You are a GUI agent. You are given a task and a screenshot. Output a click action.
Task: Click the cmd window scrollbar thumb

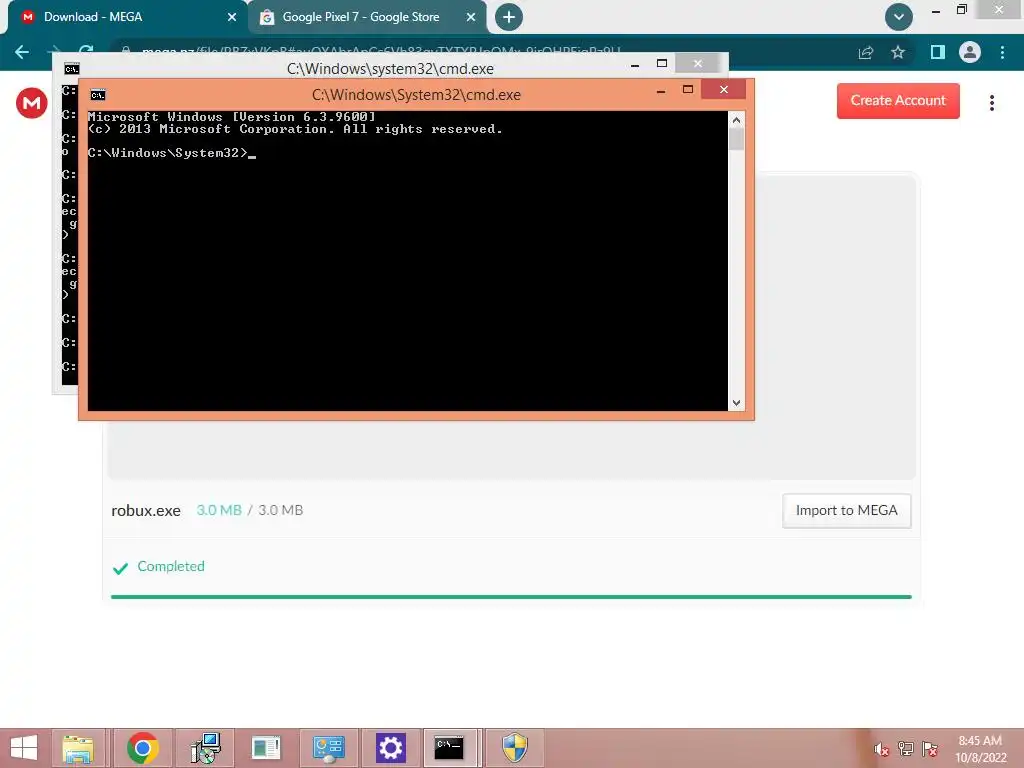pyautogui.click(x=736, y=139)
